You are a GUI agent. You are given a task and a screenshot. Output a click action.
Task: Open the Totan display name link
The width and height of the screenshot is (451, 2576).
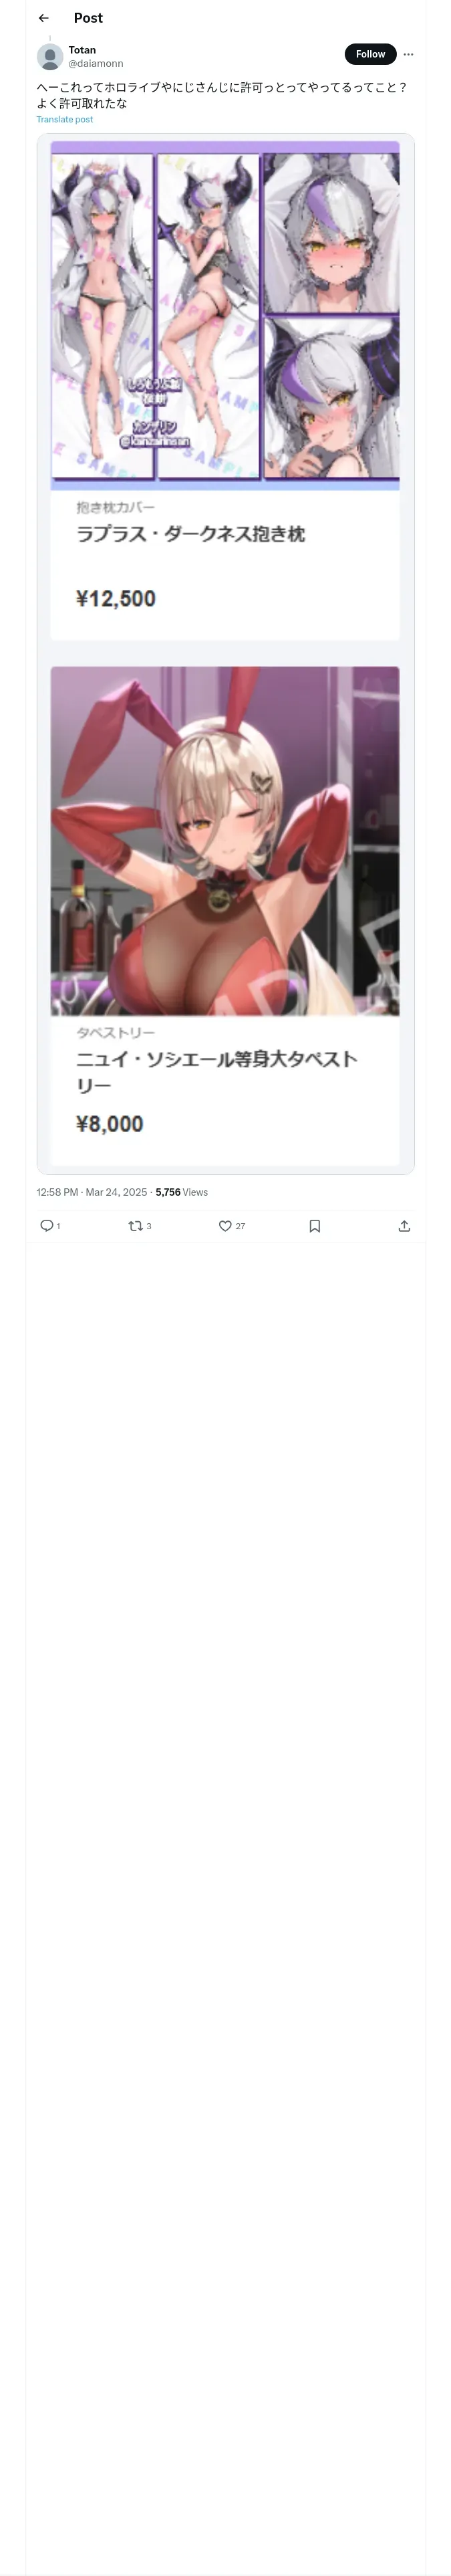82,50
